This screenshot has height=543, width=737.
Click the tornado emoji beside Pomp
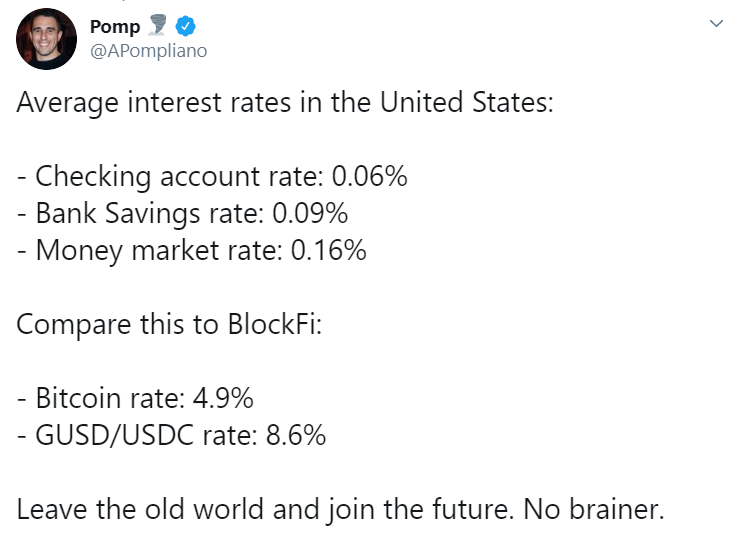157,25
